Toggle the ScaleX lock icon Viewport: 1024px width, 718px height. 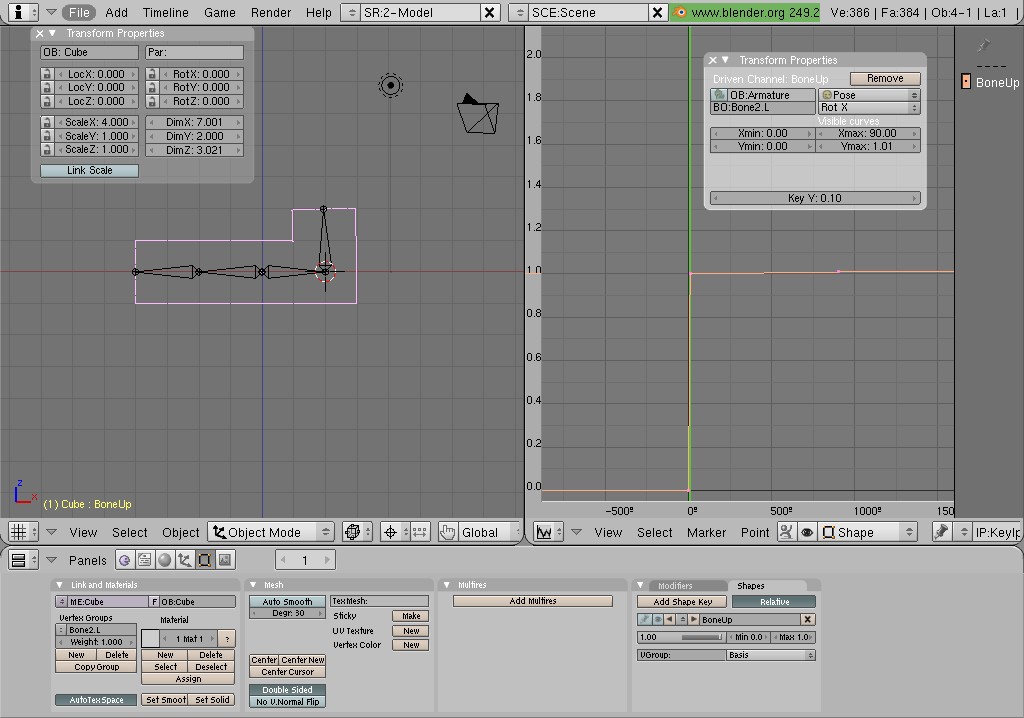[x=46, y=122]
